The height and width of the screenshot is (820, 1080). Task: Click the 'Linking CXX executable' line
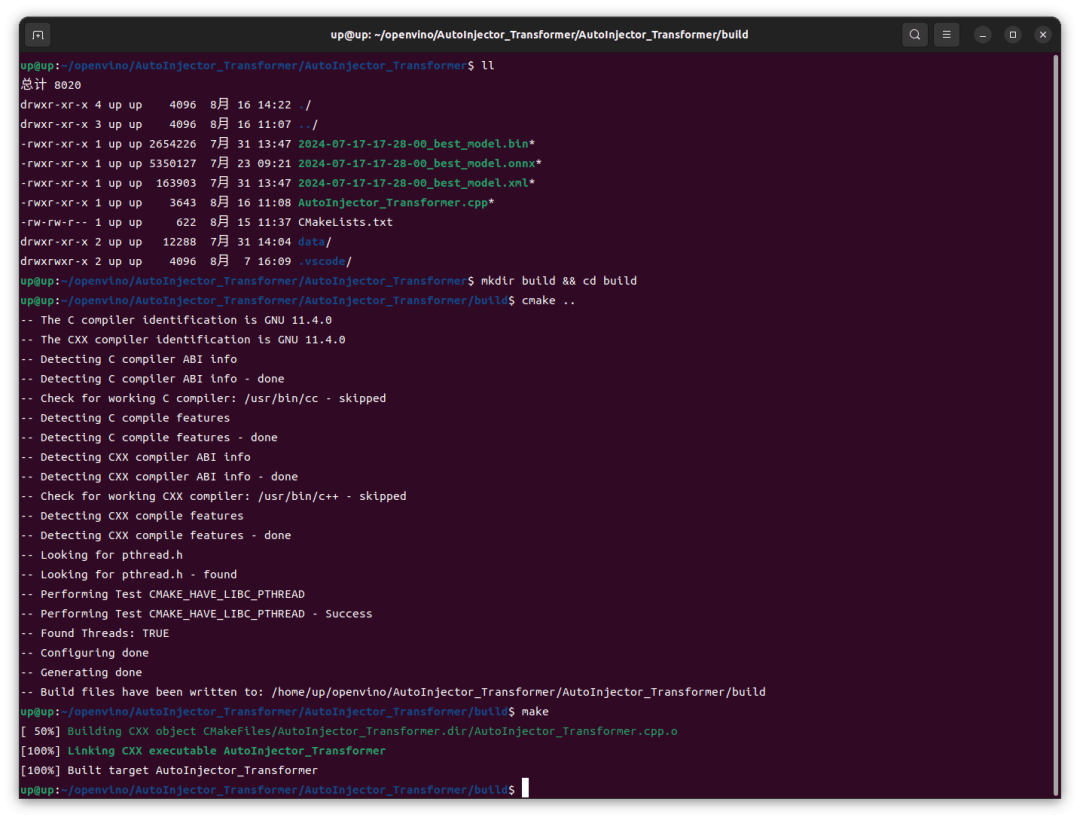click(202, 751)
